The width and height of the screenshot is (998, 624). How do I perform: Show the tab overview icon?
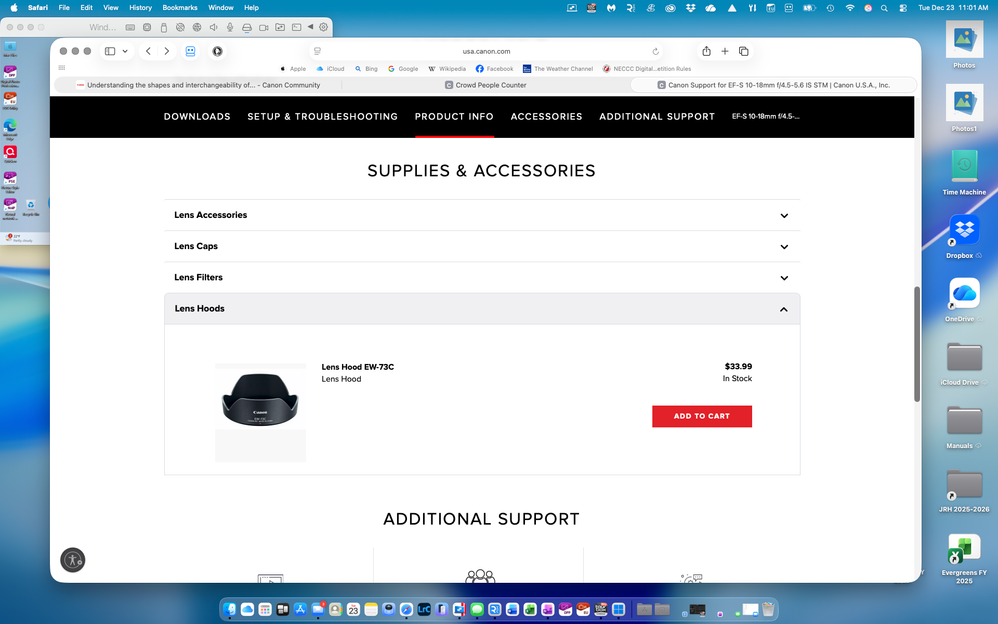pos(743,51)
